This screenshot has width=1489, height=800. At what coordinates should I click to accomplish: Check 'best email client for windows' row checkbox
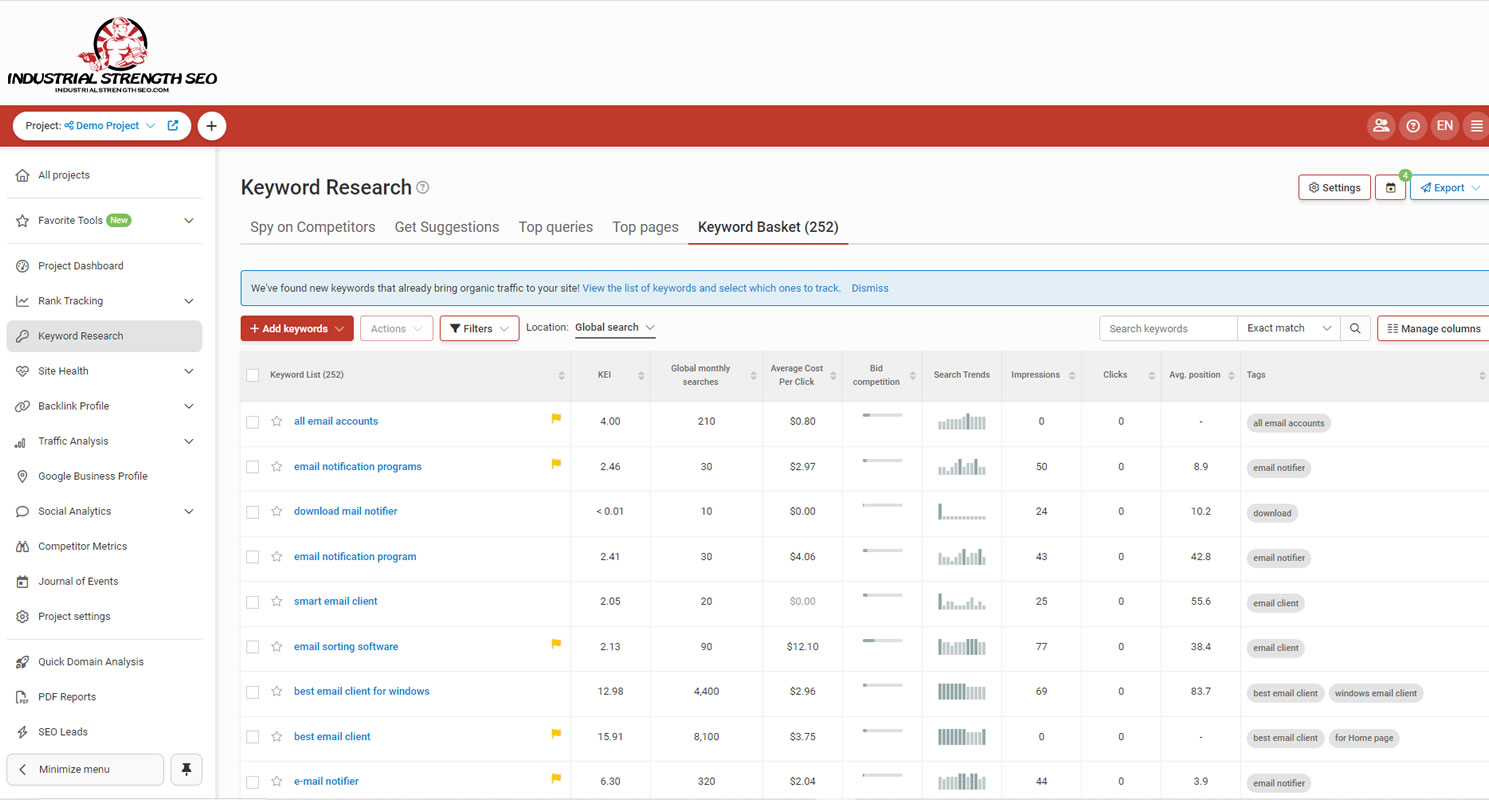coord(253,692)
